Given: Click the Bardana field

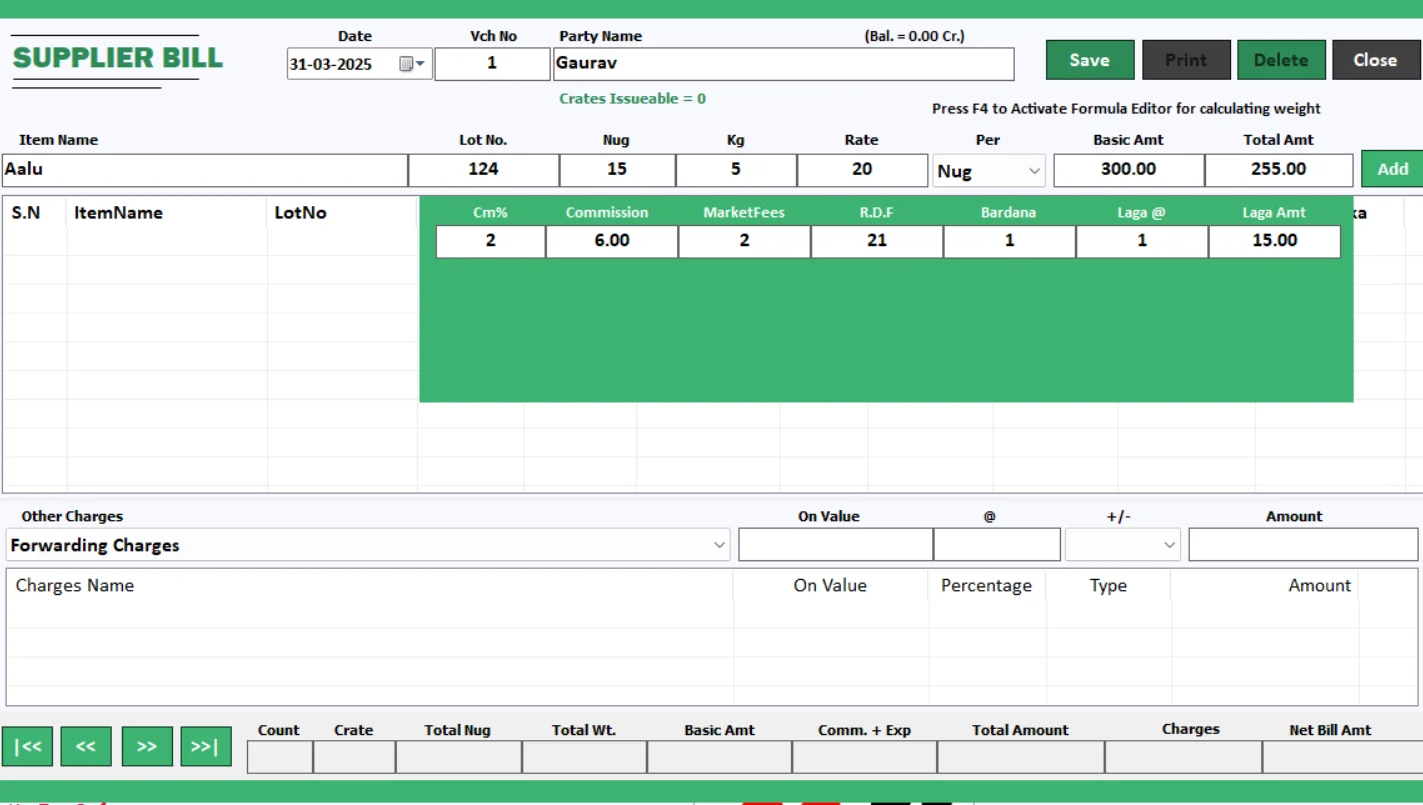Looking at the screenshot, I should point(1010,241).
